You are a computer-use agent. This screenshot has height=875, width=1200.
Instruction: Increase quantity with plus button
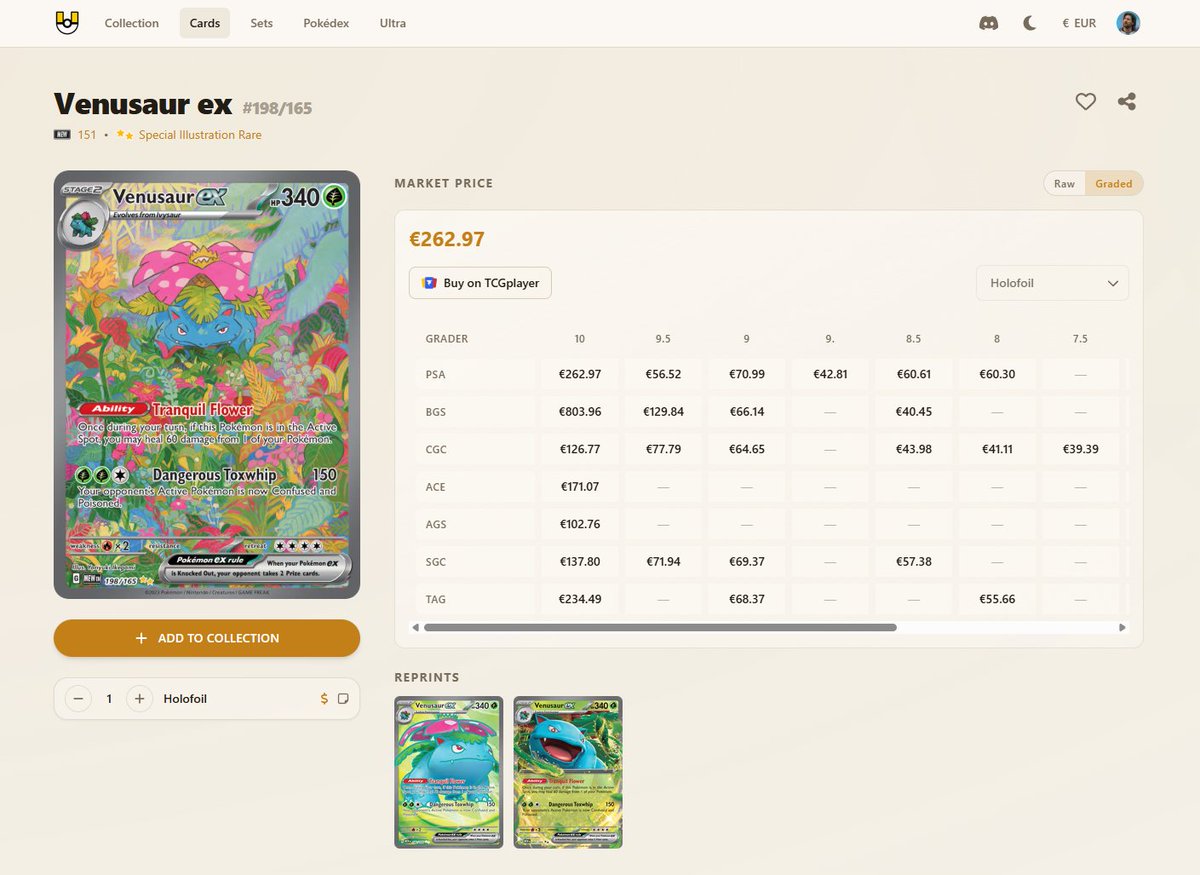coord(139,698)
